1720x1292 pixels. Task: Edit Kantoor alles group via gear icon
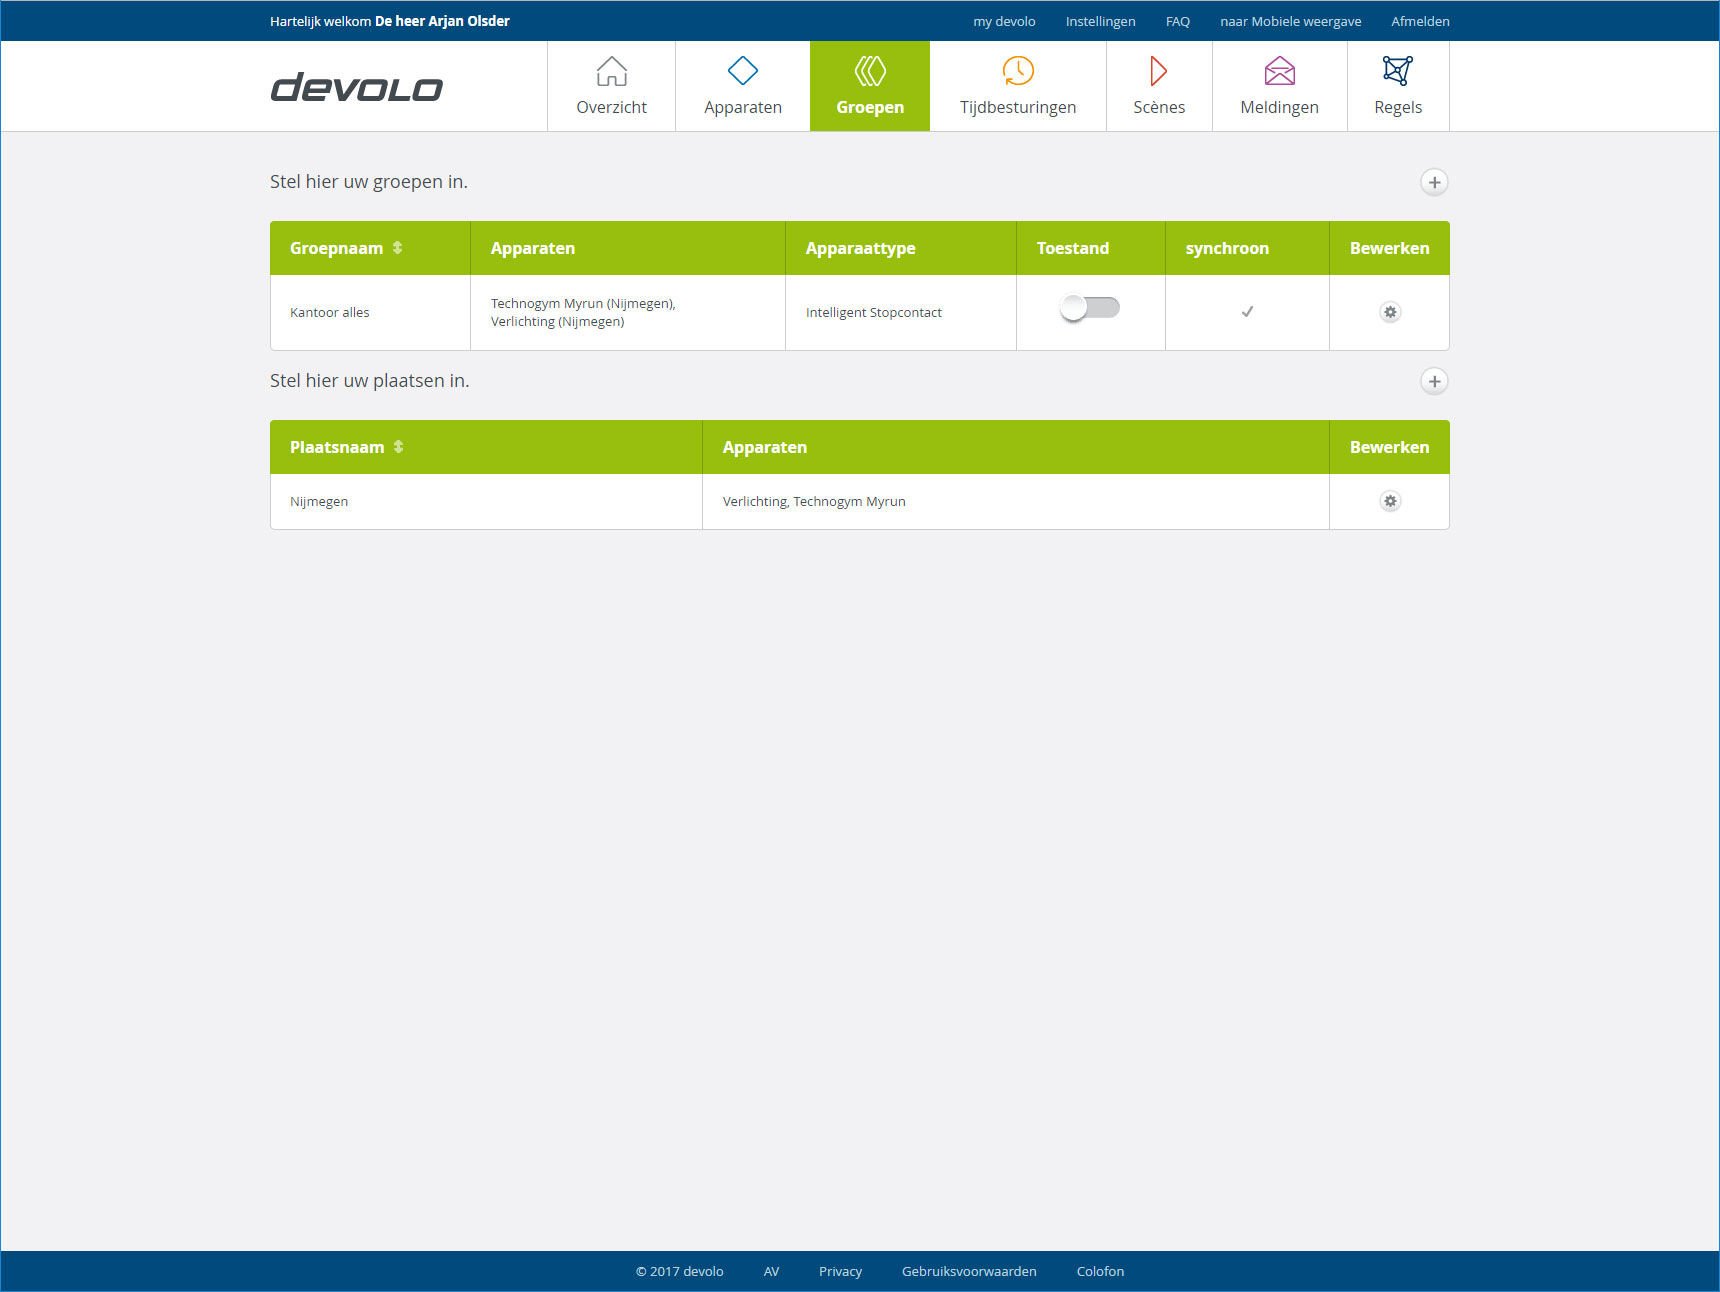(1390, 312)
